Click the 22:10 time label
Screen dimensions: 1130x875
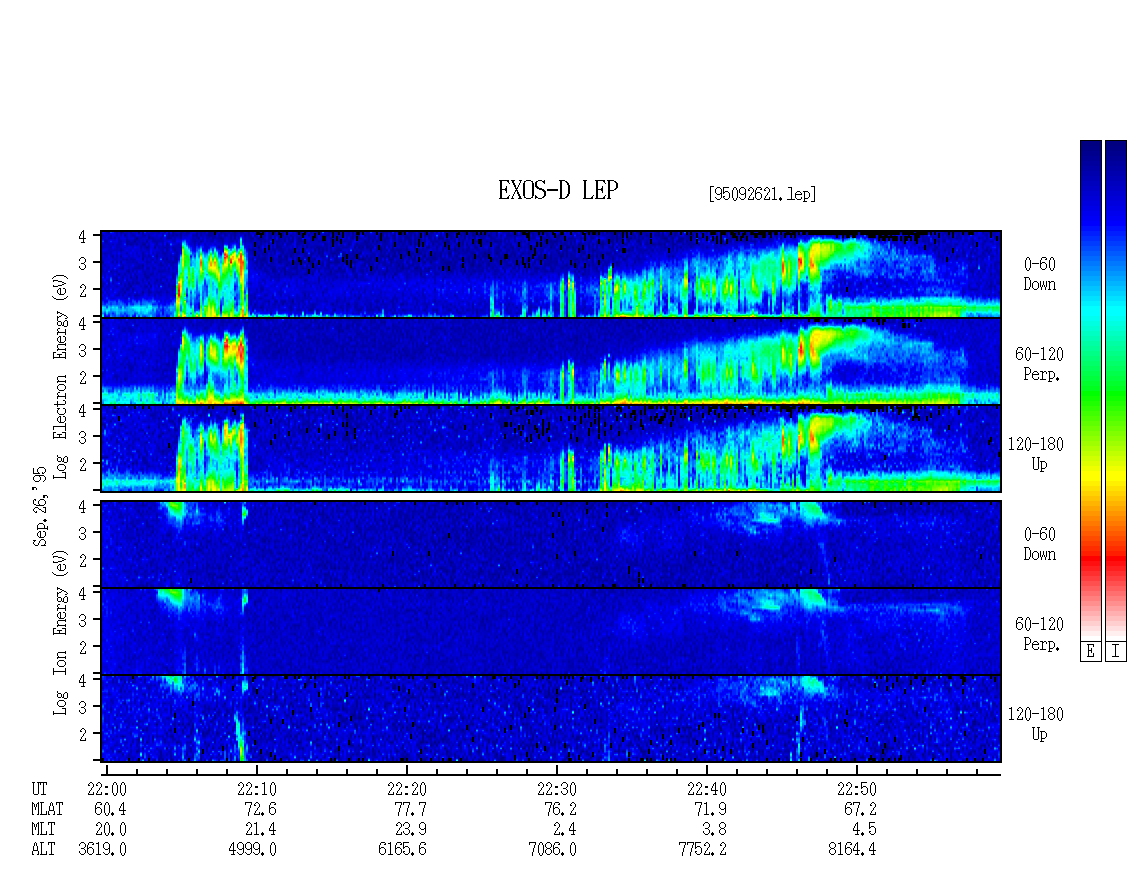click(257, 789)
